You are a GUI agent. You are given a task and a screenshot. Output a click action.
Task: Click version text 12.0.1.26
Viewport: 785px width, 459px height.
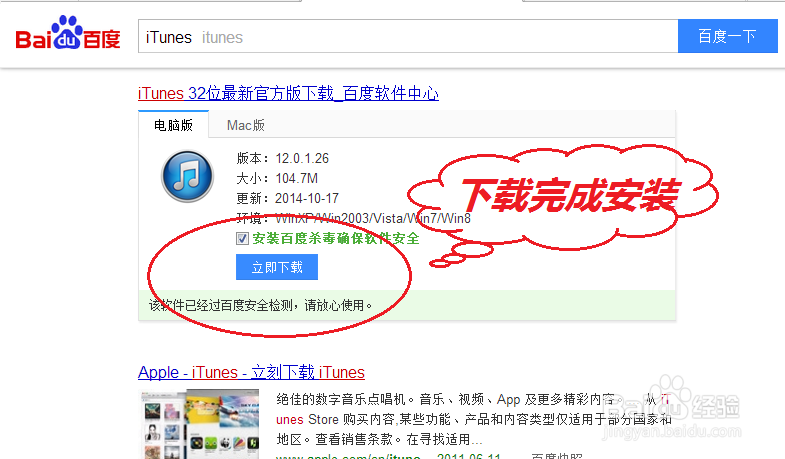tap(302, 159)
